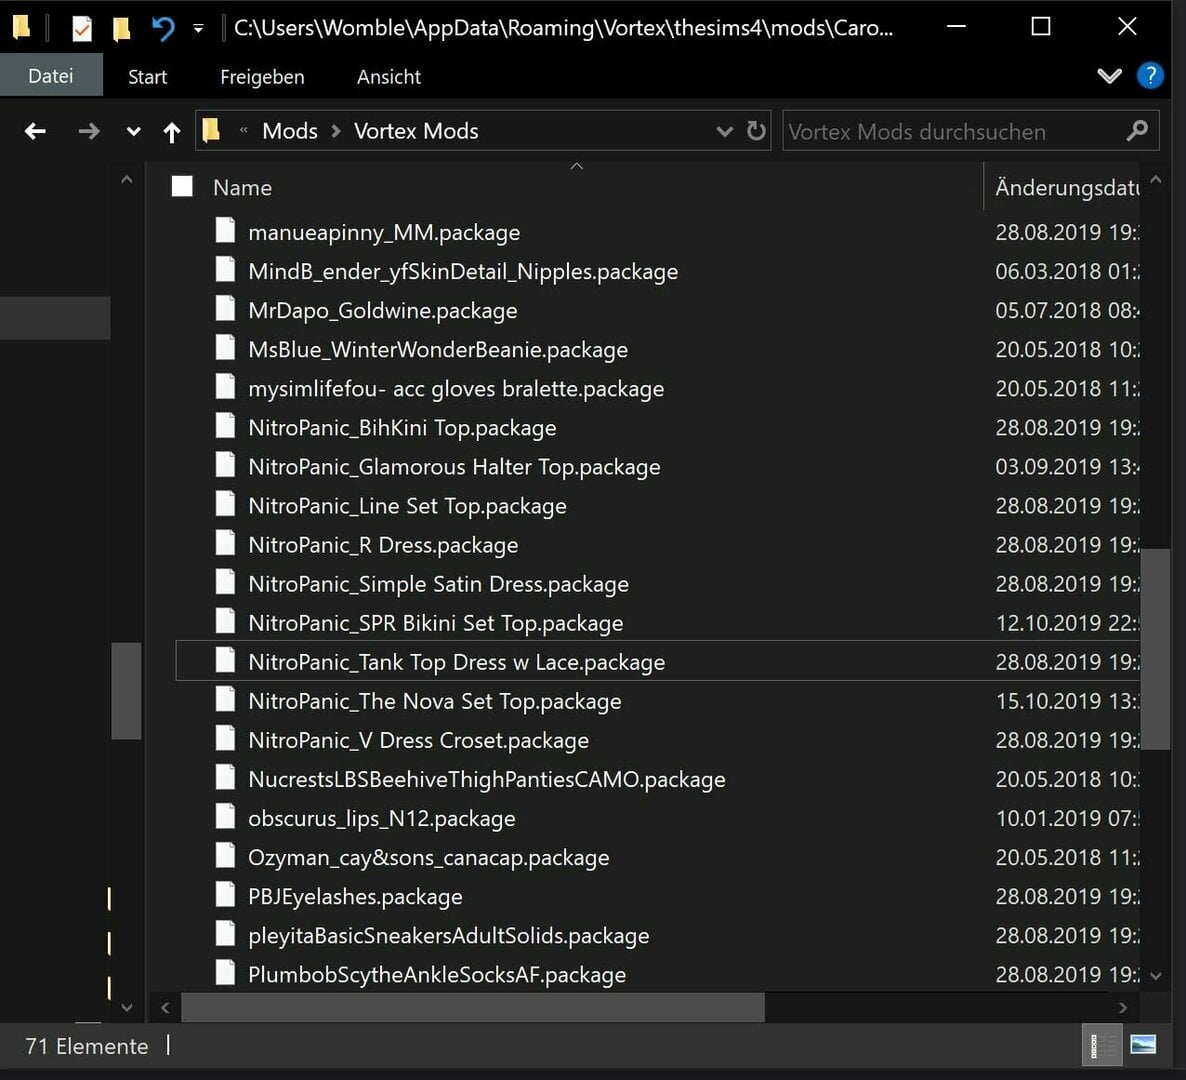Click the Back navigation arrow
Screen dimensions: 1186x1080
coord(35,132)
